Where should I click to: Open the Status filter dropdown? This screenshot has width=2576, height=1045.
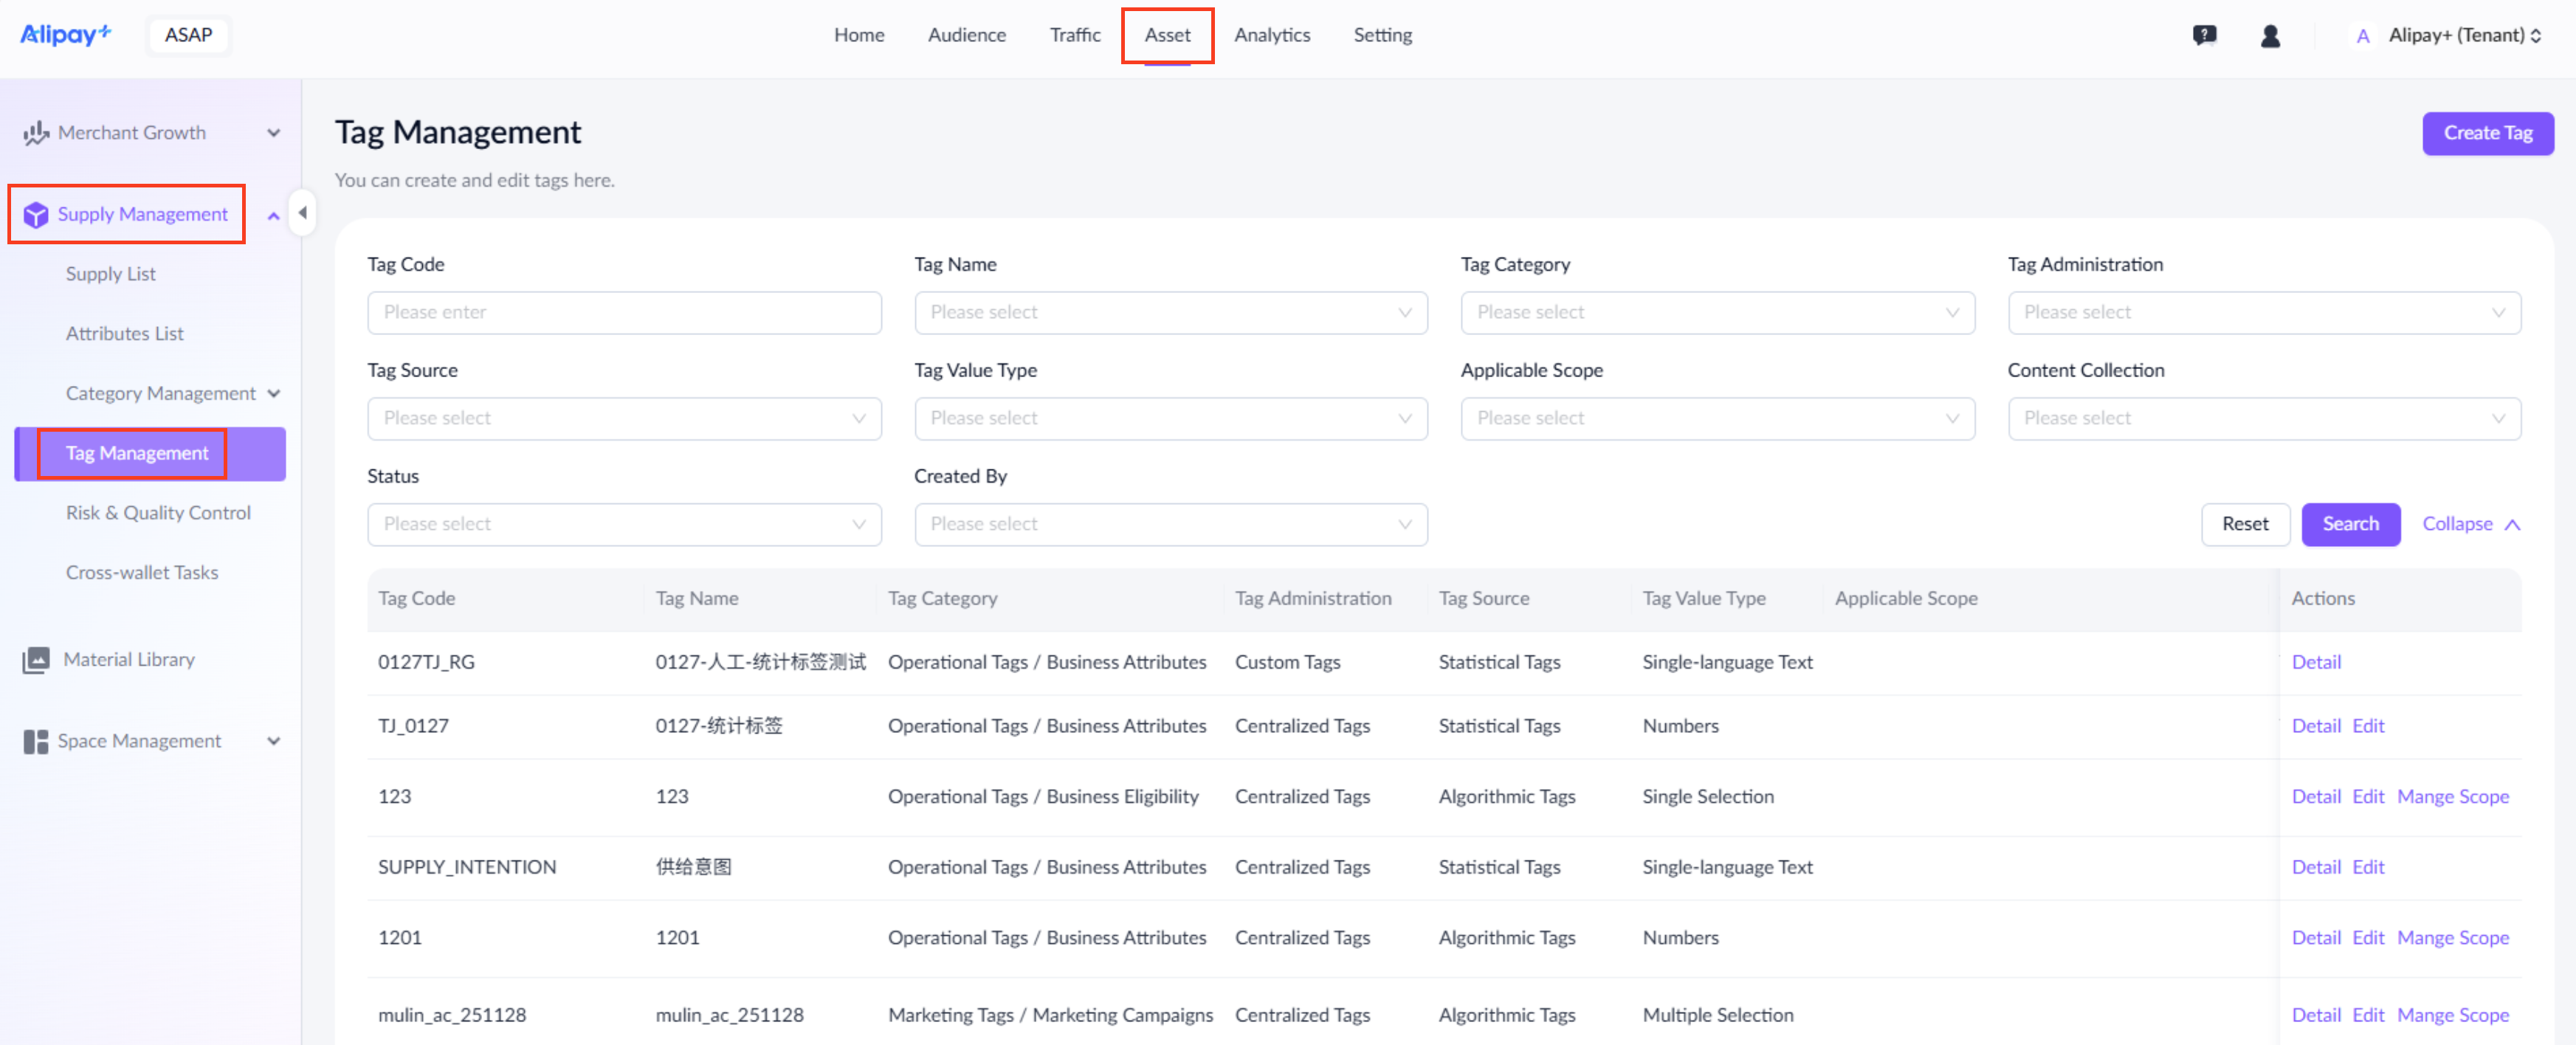623,525
